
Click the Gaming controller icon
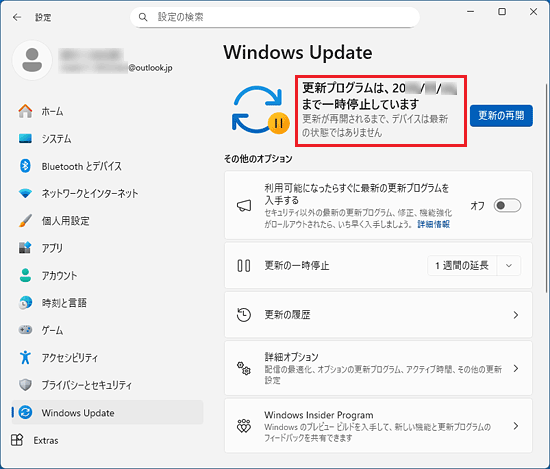click(x=25, y=330)
